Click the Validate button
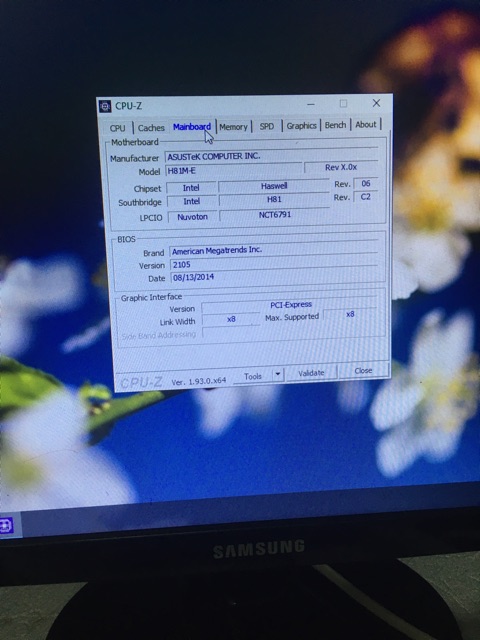This screenshot has height=640, width=480. click(311, 373)
